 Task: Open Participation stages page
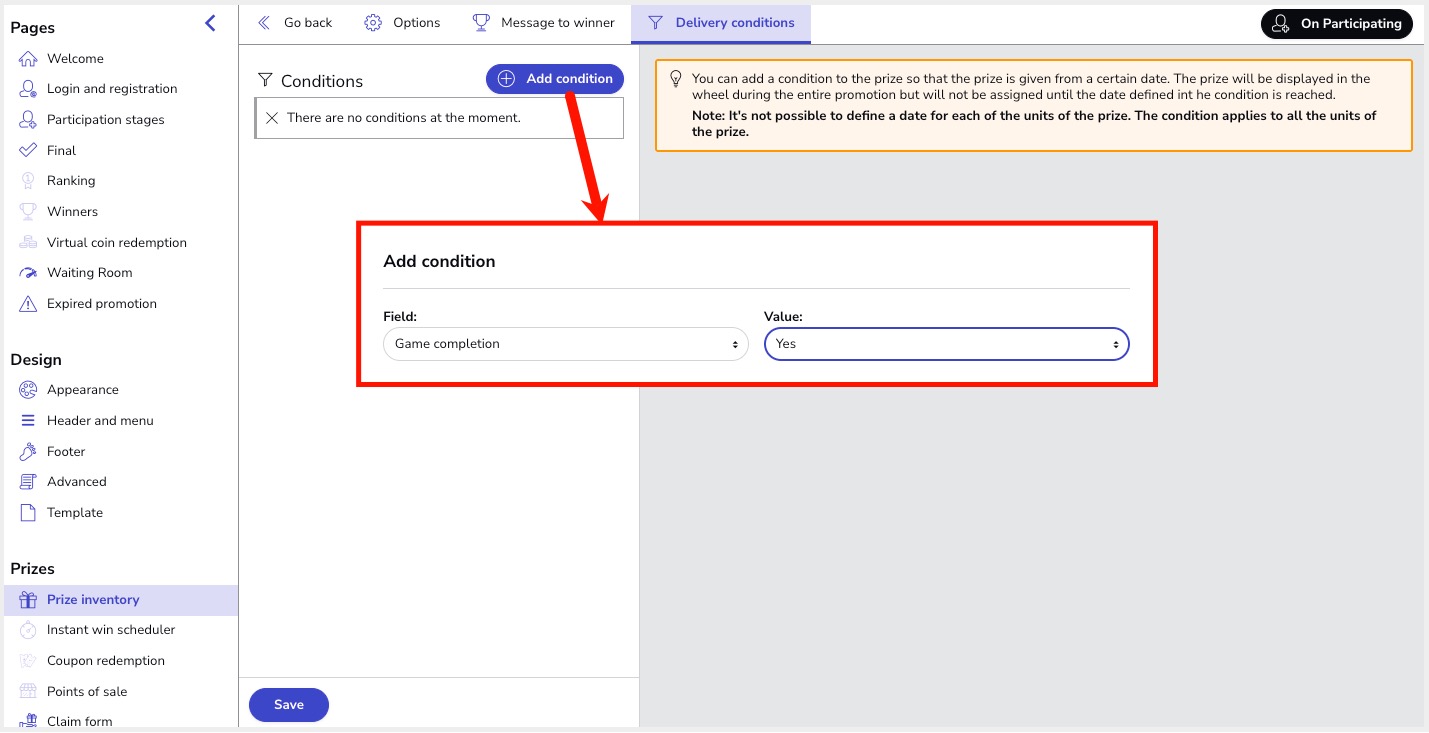pos(106,120)
